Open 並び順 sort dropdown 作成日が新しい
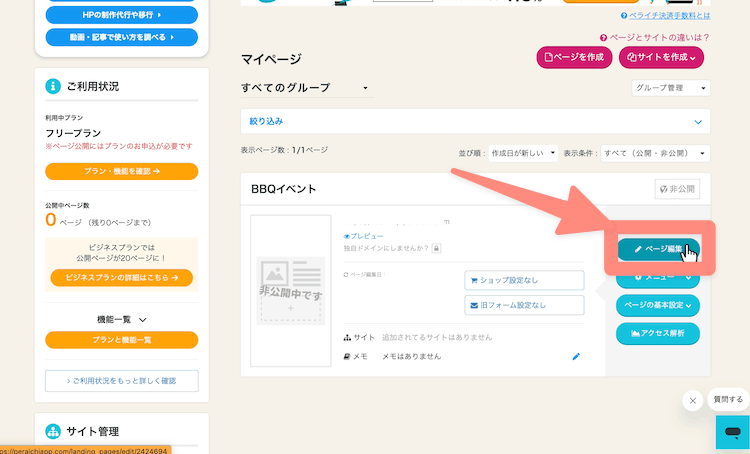This screenshot has width=750, height=454. [523, 153]
